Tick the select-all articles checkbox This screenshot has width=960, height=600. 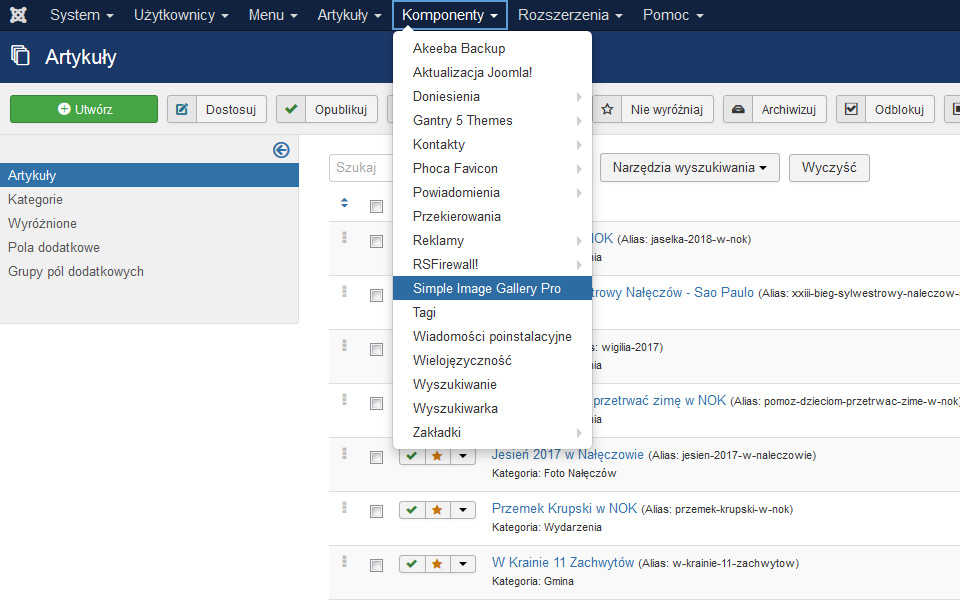point(377,206)
